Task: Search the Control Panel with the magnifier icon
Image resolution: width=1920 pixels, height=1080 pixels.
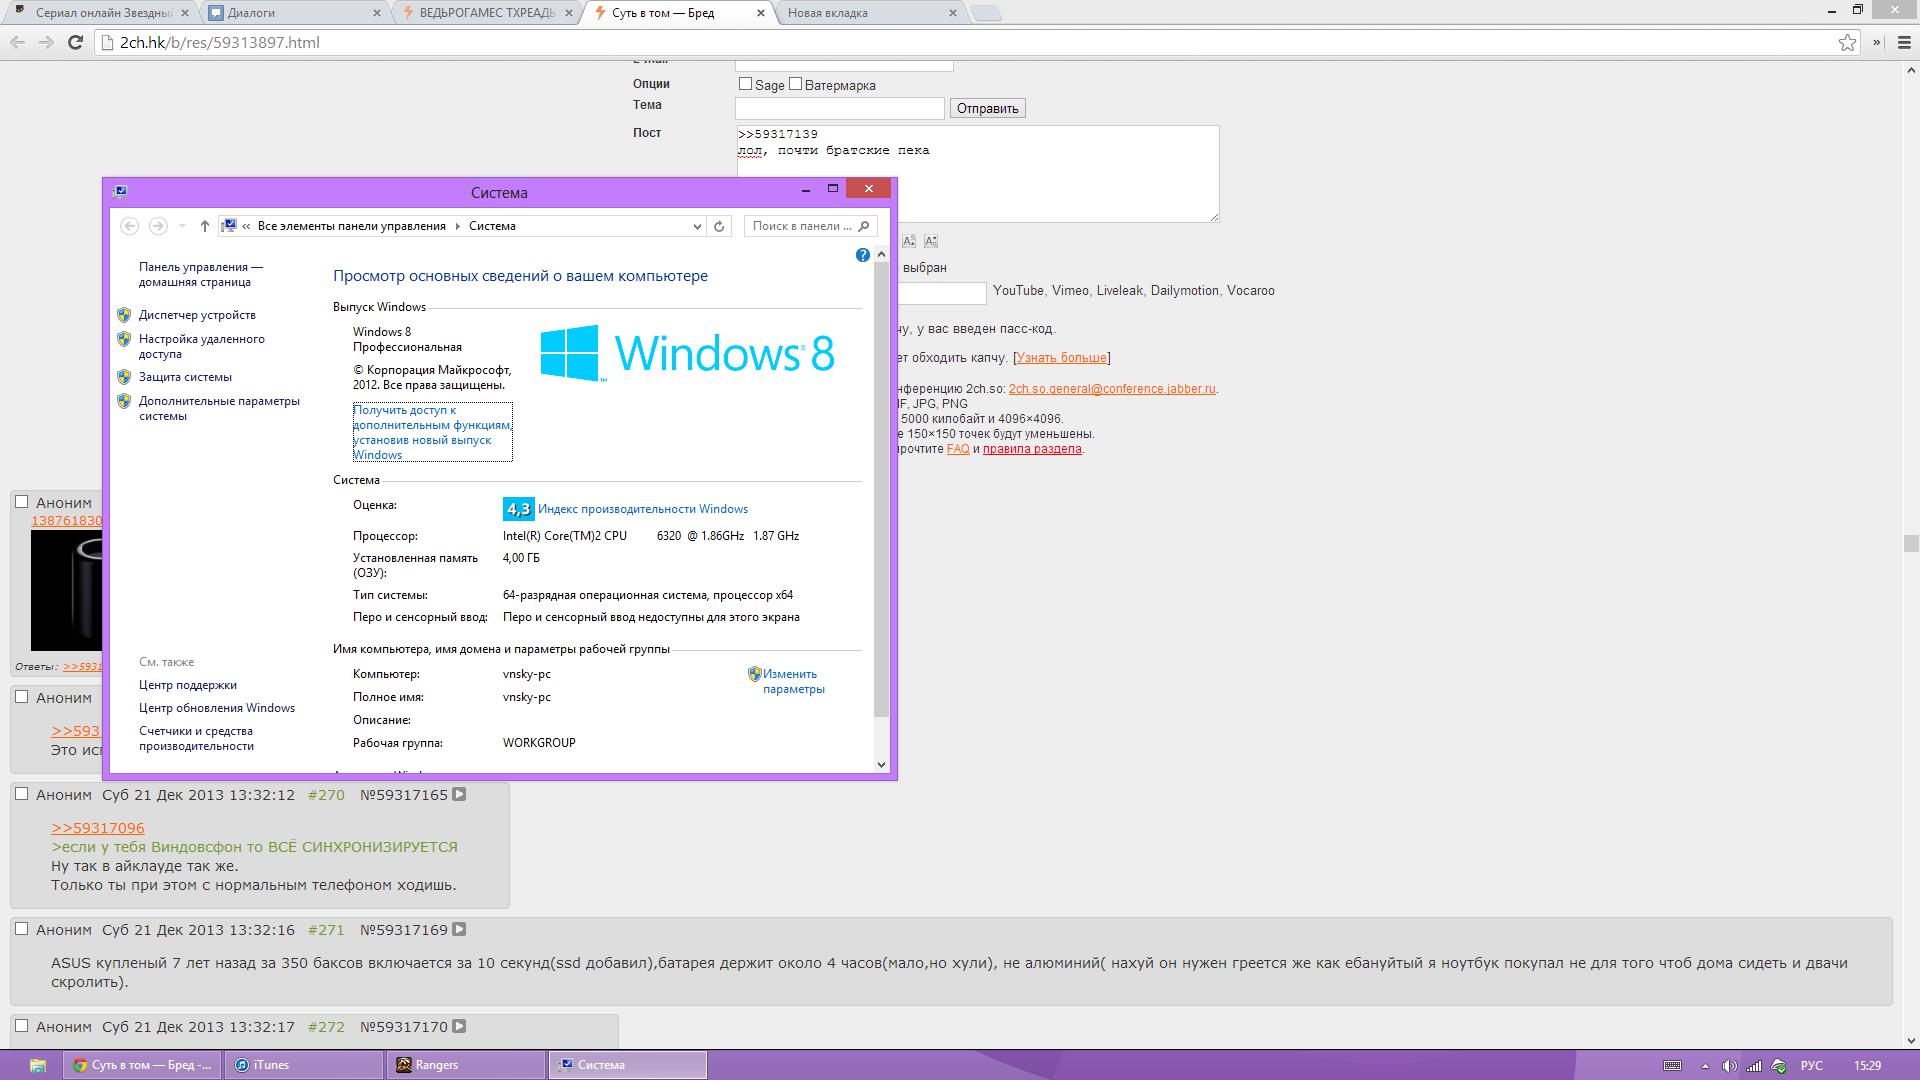Action: (x=864, y=226)
